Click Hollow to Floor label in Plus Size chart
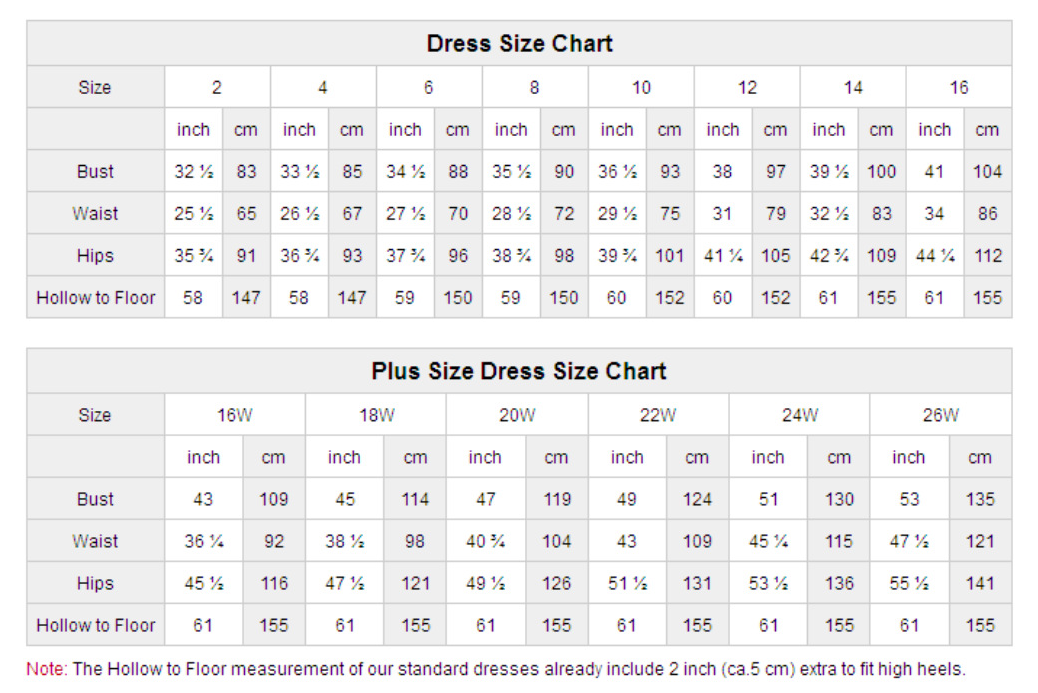Image resolution: width=1038 pixels, height=693 pixels. pos(95,625)
